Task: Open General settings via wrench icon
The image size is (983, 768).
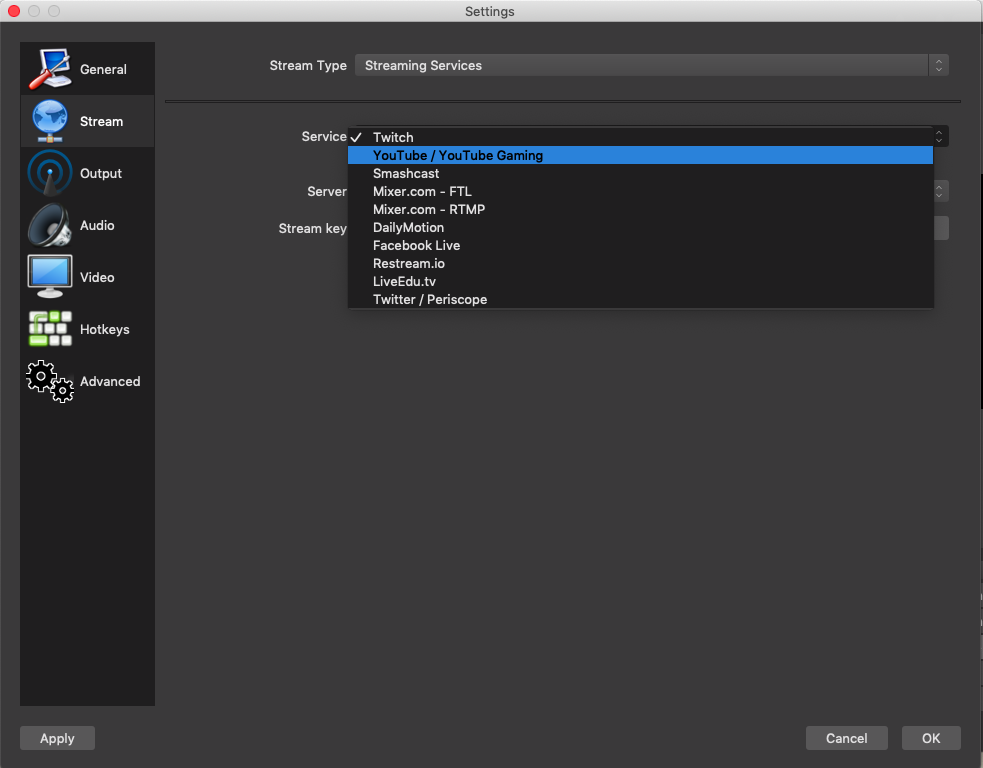Action: coord(50,69)
